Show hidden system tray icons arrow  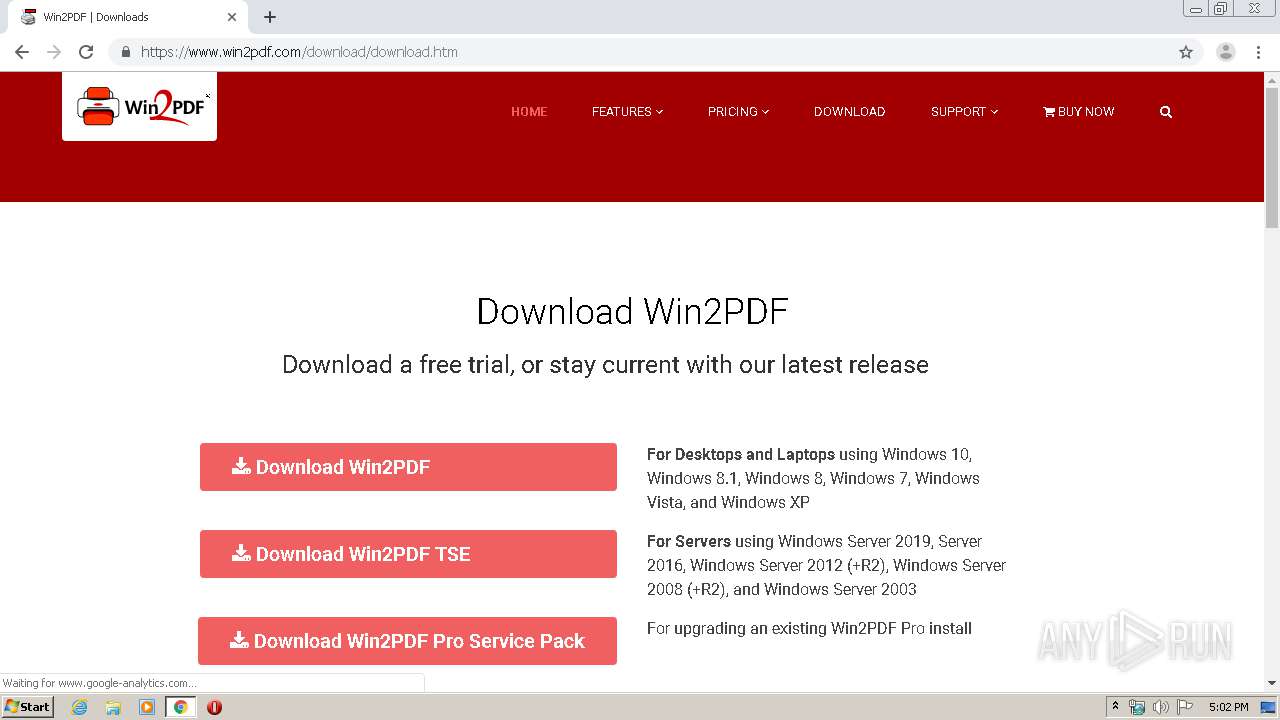click(x=1115, y=707)
